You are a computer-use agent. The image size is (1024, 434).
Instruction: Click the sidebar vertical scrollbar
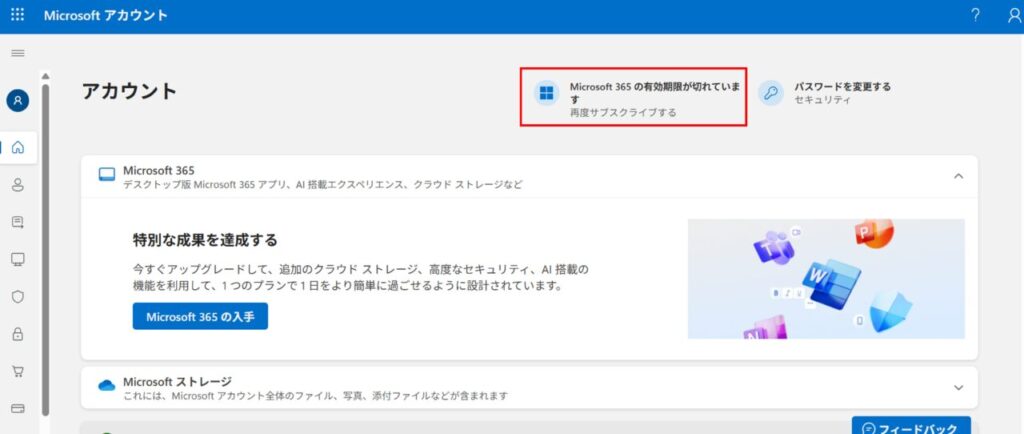click(45, 248)
